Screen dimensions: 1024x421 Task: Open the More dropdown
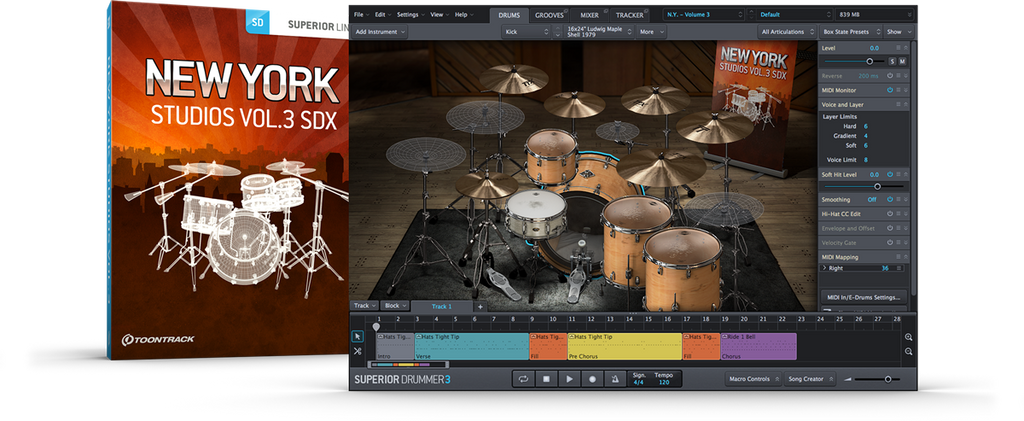651,31
